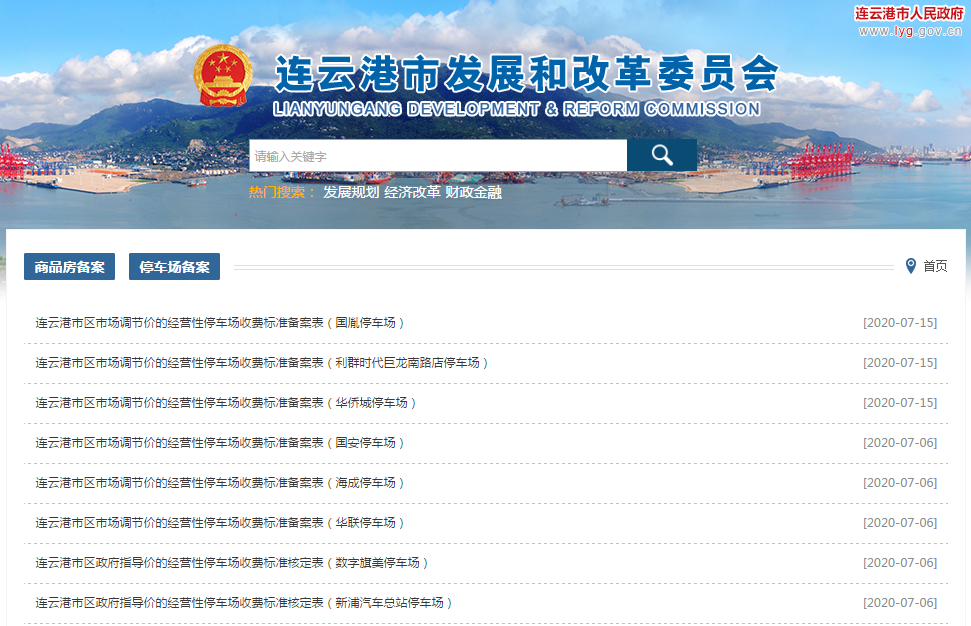971x626 pixels.
Task: Open the 国胤停车场 filing entry
Action: click(x=220, y=323)
